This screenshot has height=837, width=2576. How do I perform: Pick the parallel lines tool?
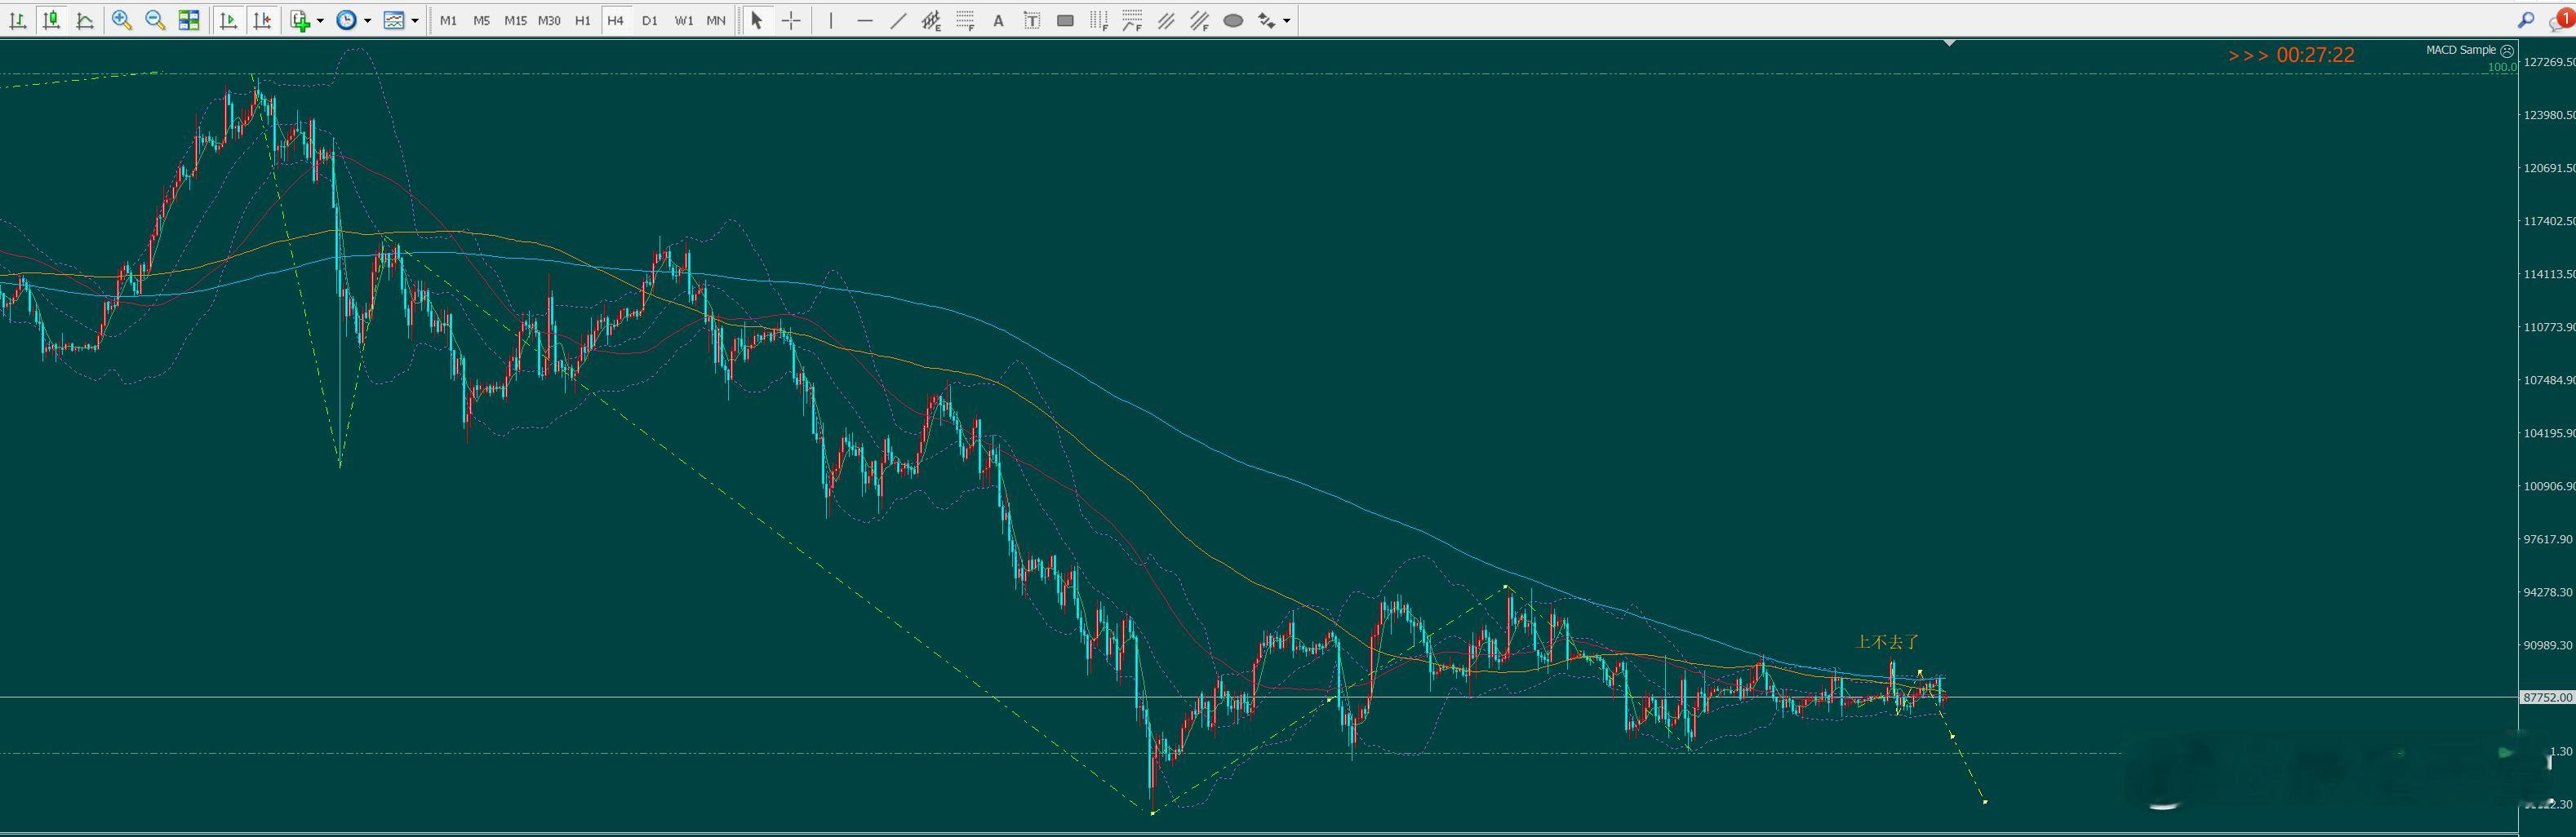1166,20
